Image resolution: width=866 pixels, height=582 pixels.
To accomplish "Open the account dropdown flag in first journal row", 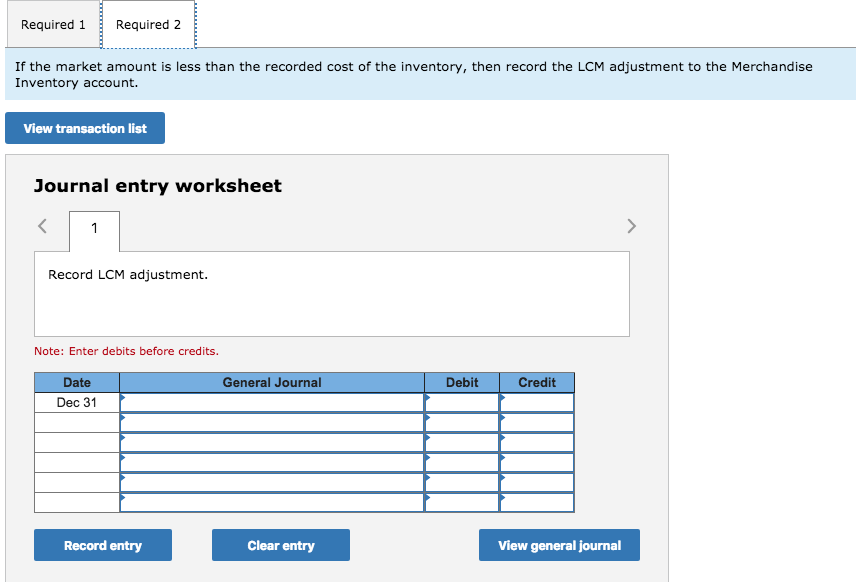I will tap(124, 398).
